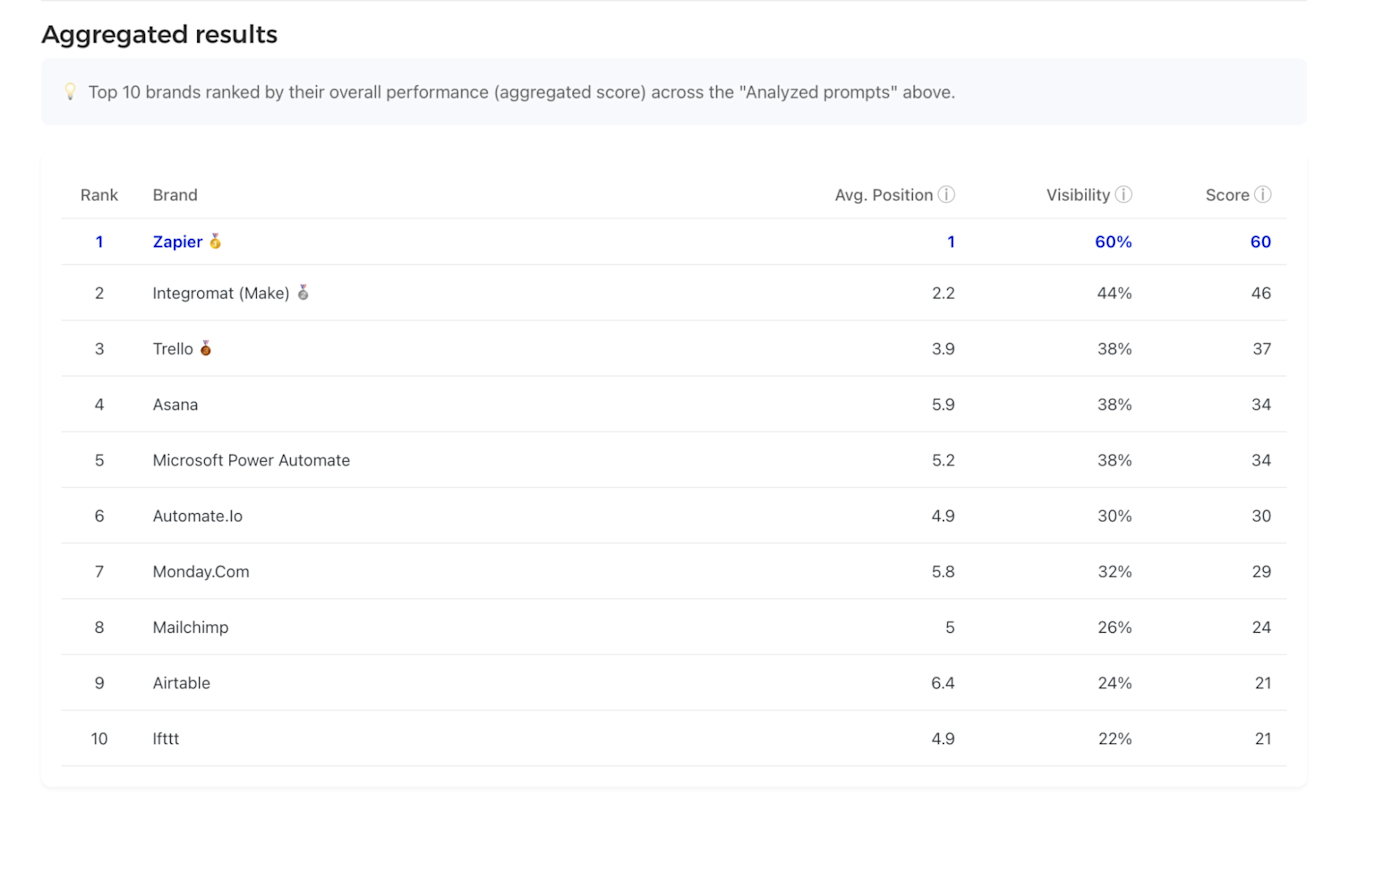Click the gold medal next to Zapier
The width and height of the screenshot is (1400, 886).
[215, 241]
